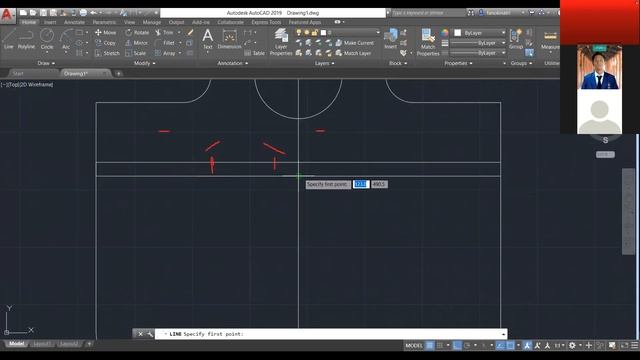Screen dimensions: 640x360
Task: Click the Fillet tool
Action: pyautogui.click(x=164, y=43)
